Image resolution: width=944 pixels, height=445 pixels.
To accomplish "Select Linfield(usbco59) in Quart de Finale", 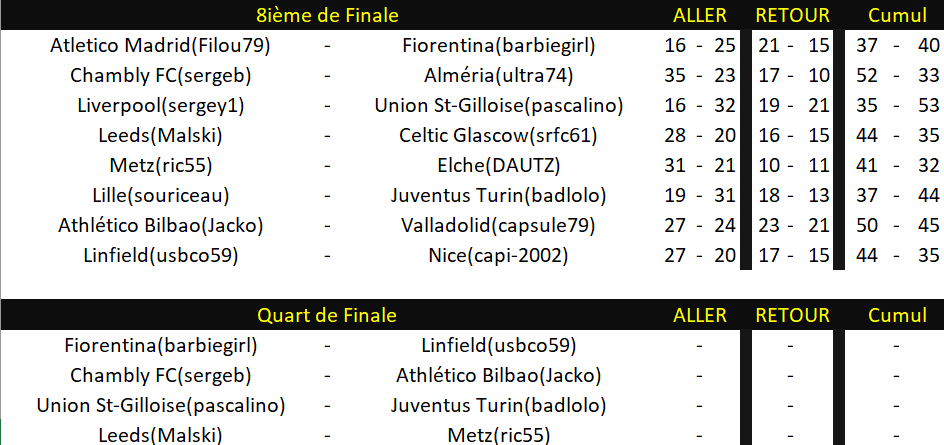I will [498, 345].
